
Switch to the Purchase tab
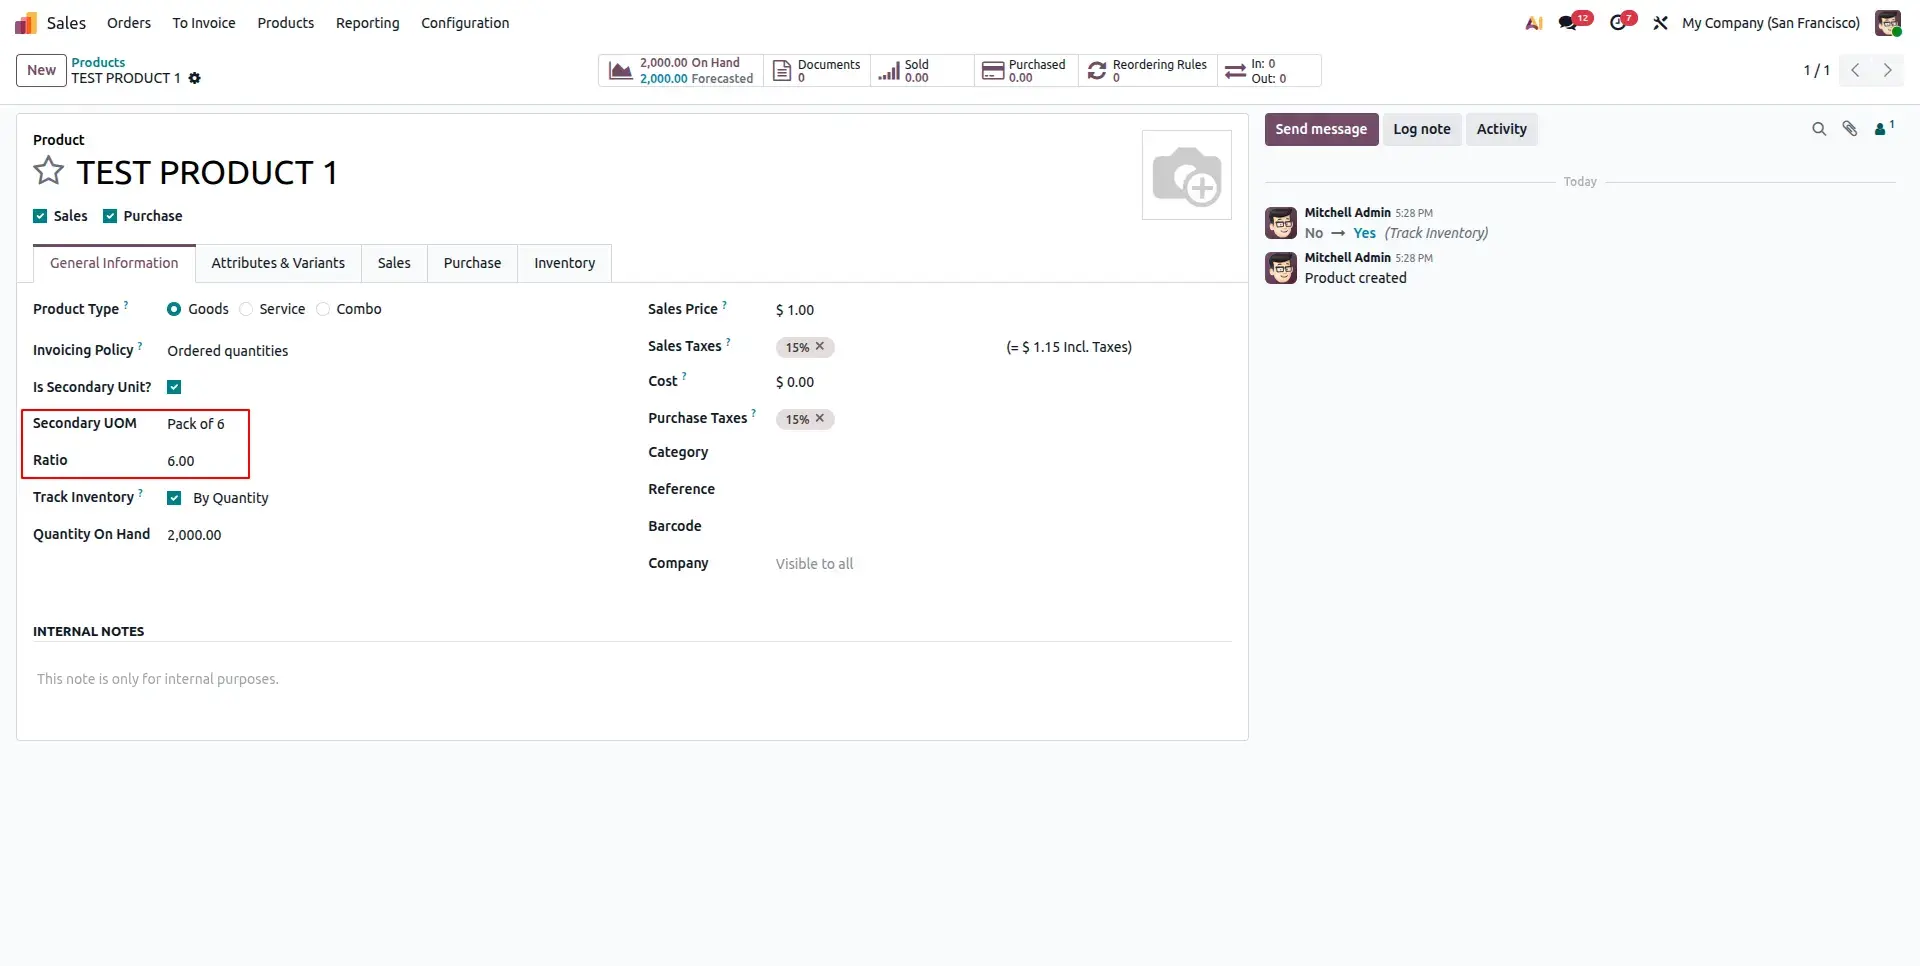[472, 263]
